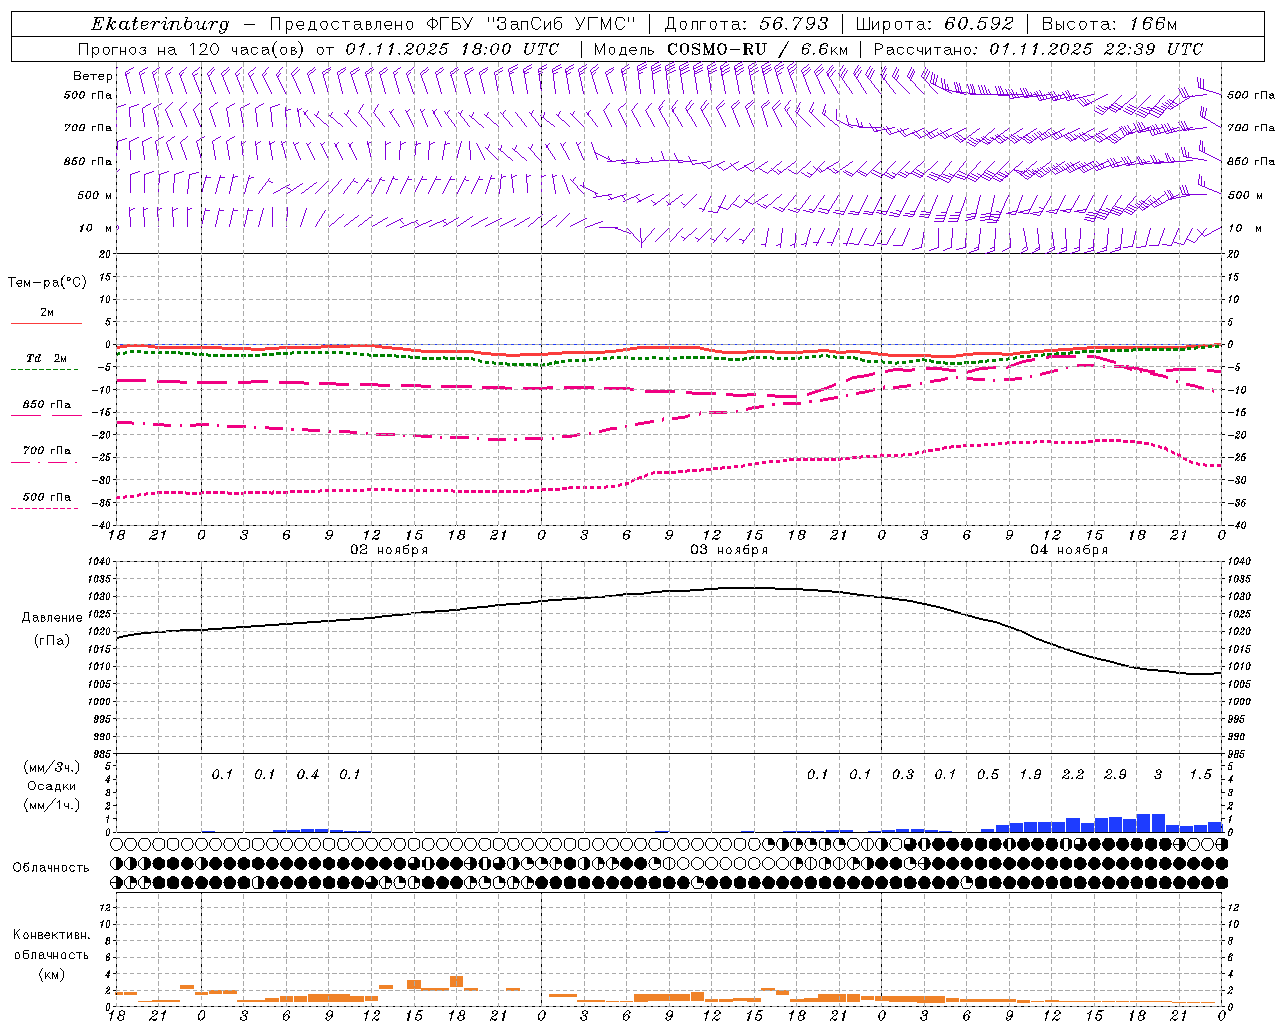The width and height of the screenshot is (1280, 1024).
Task: Click the precipitation value "1.9"
Action: 1030,774
